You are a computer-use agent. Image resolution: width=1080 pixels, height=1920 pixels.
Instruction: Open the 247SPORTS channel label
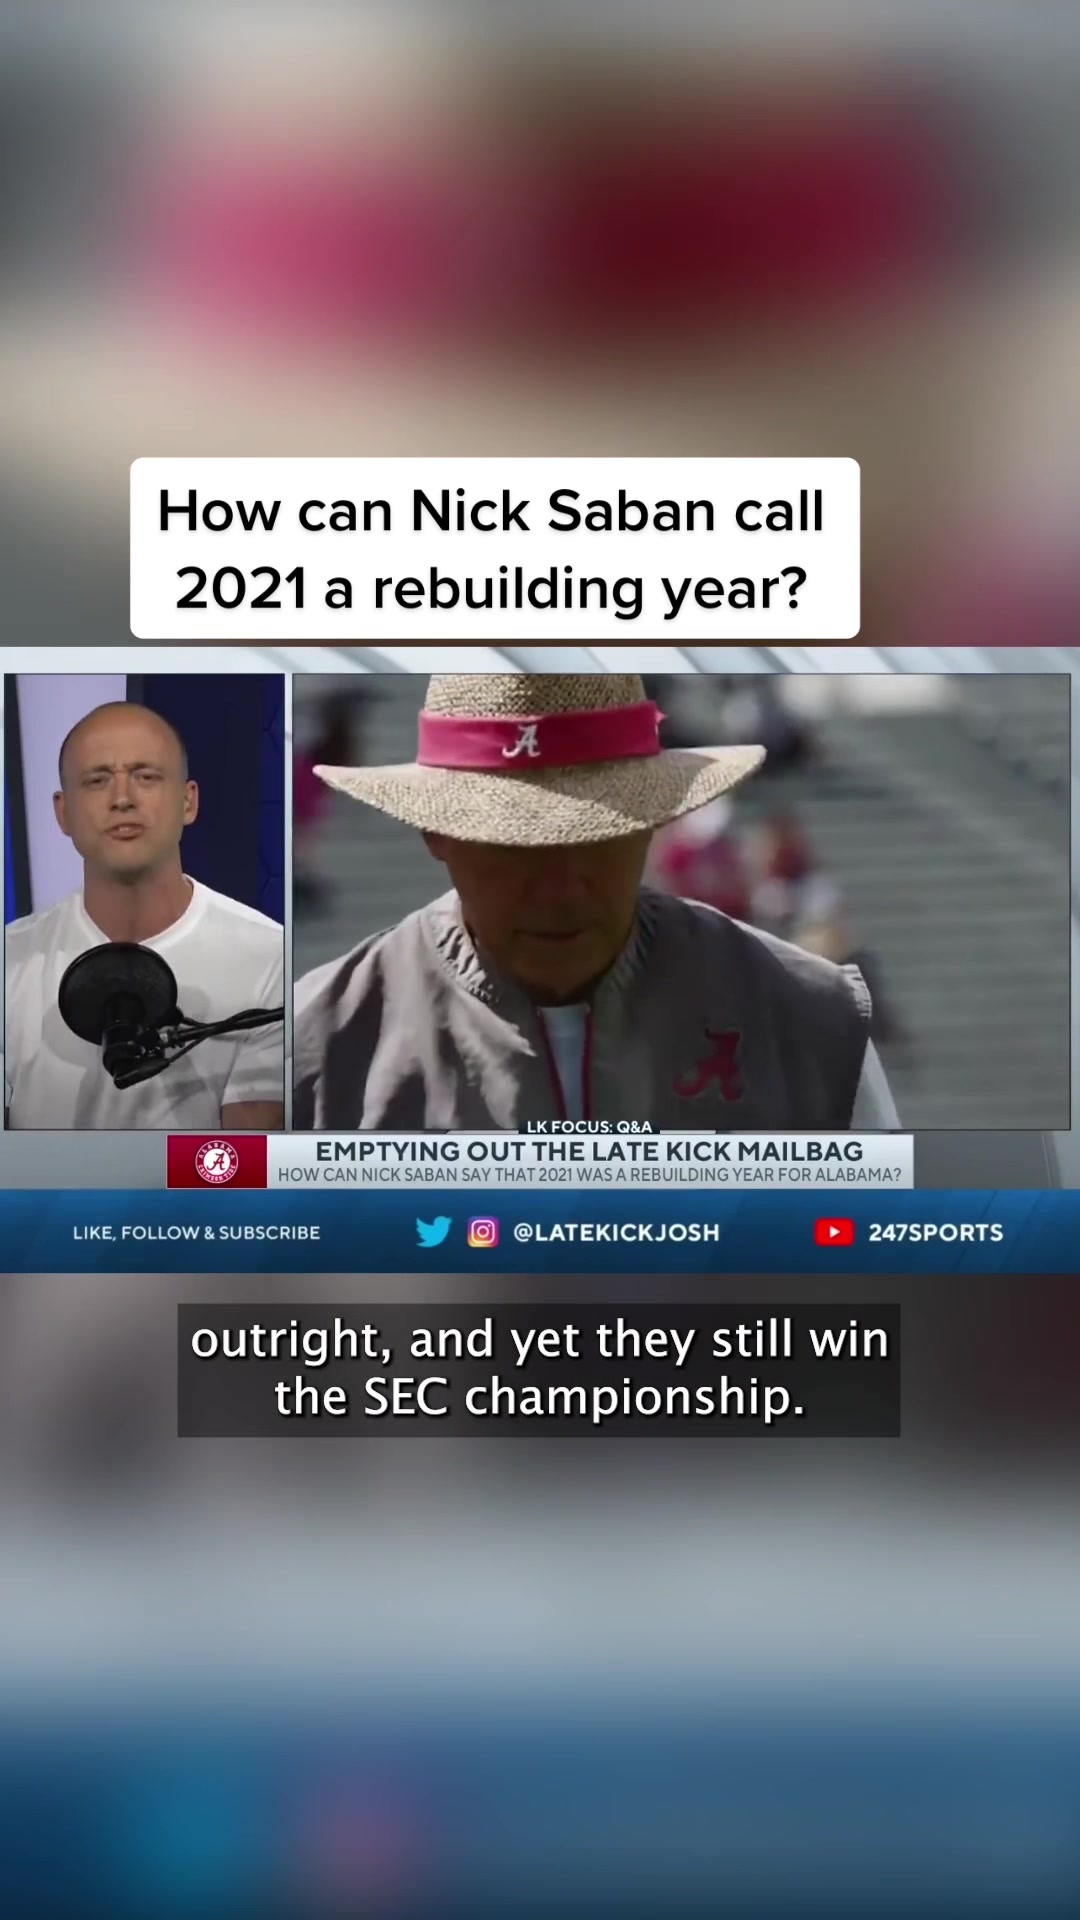935,1232
